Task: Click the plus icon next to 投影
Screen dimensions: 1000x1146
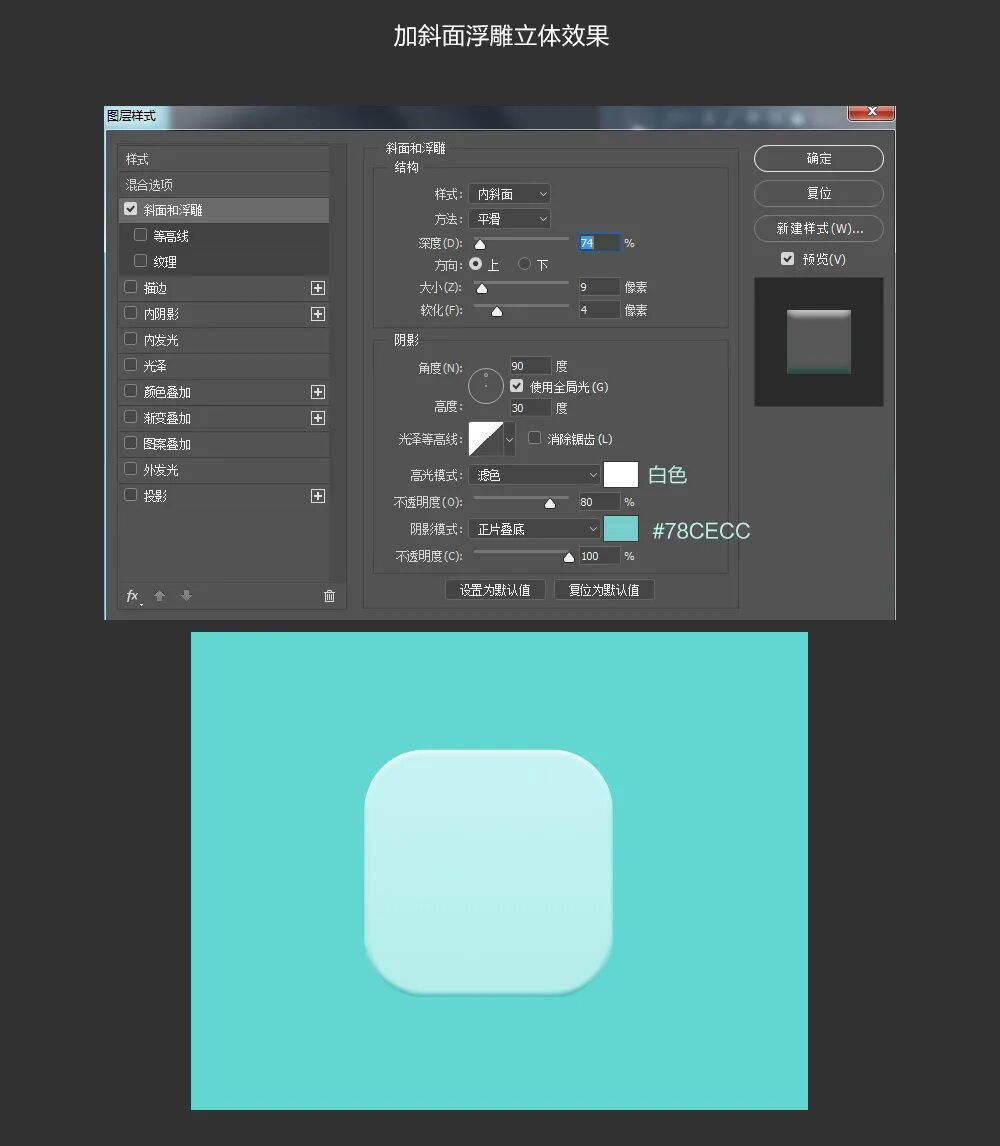Action: point(318,496)
